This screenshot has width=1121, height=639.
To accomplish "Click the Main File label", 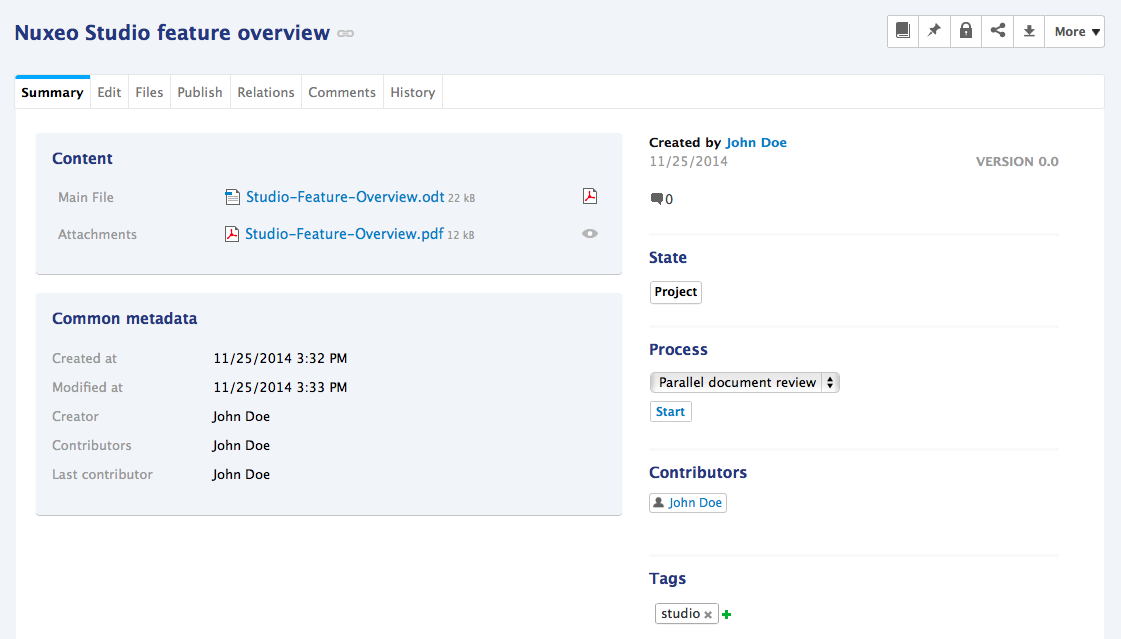I will [86, 197].
